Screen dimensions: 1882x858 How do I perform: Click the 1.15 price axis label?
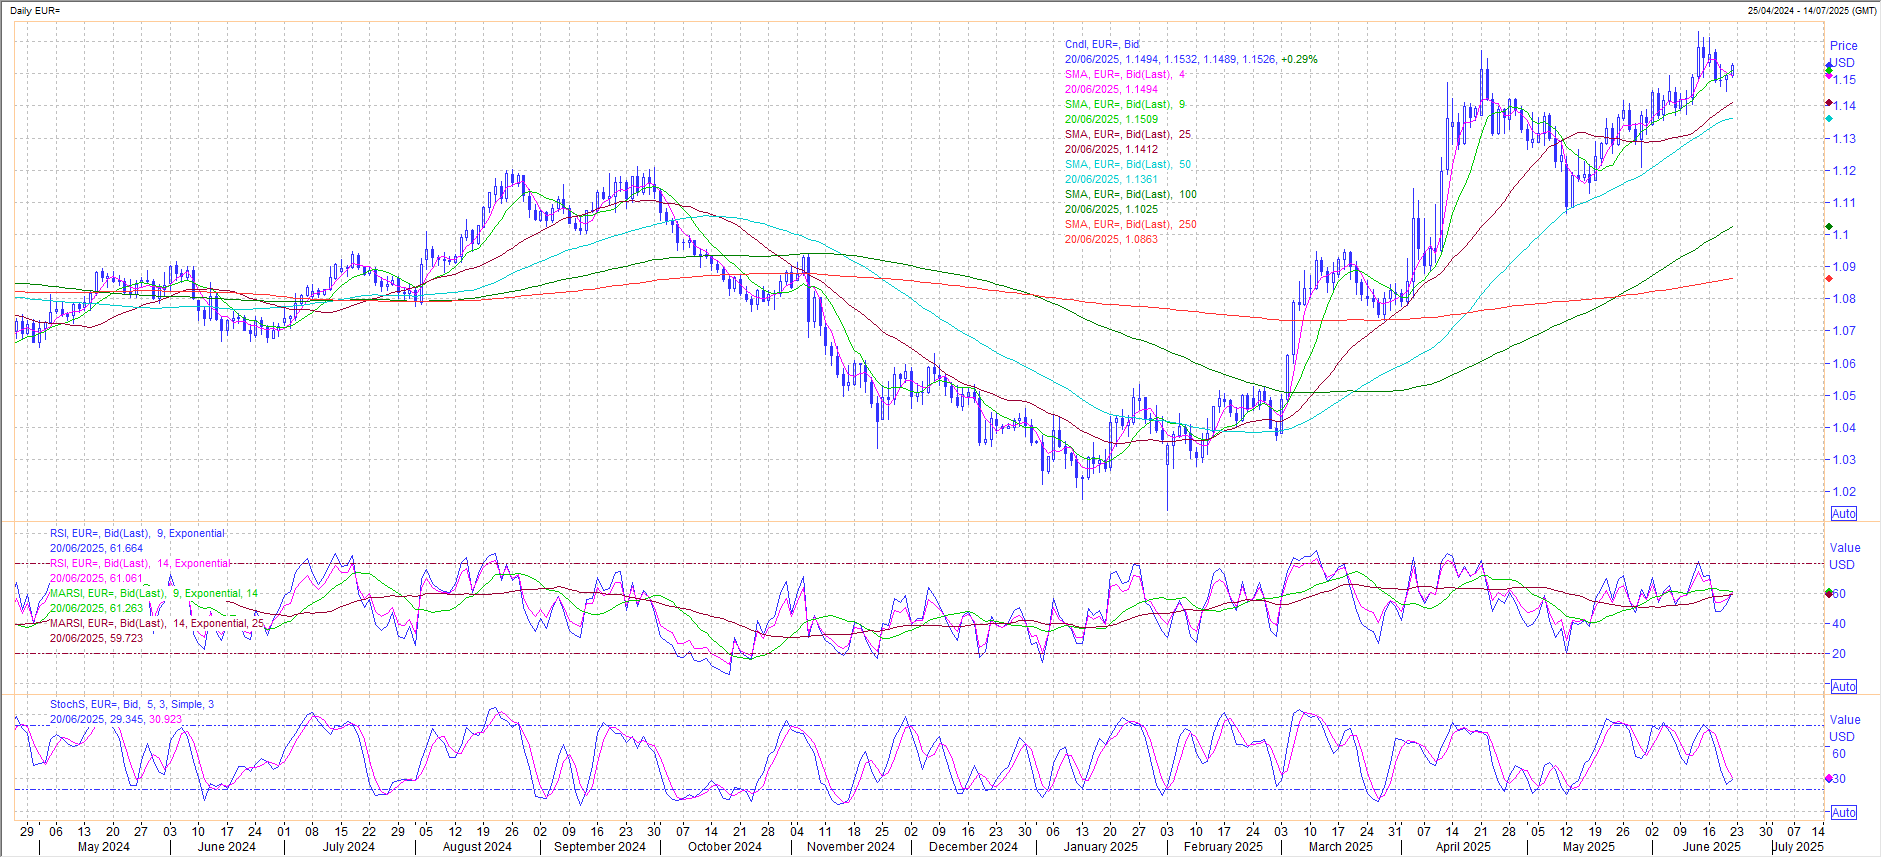1844,79
